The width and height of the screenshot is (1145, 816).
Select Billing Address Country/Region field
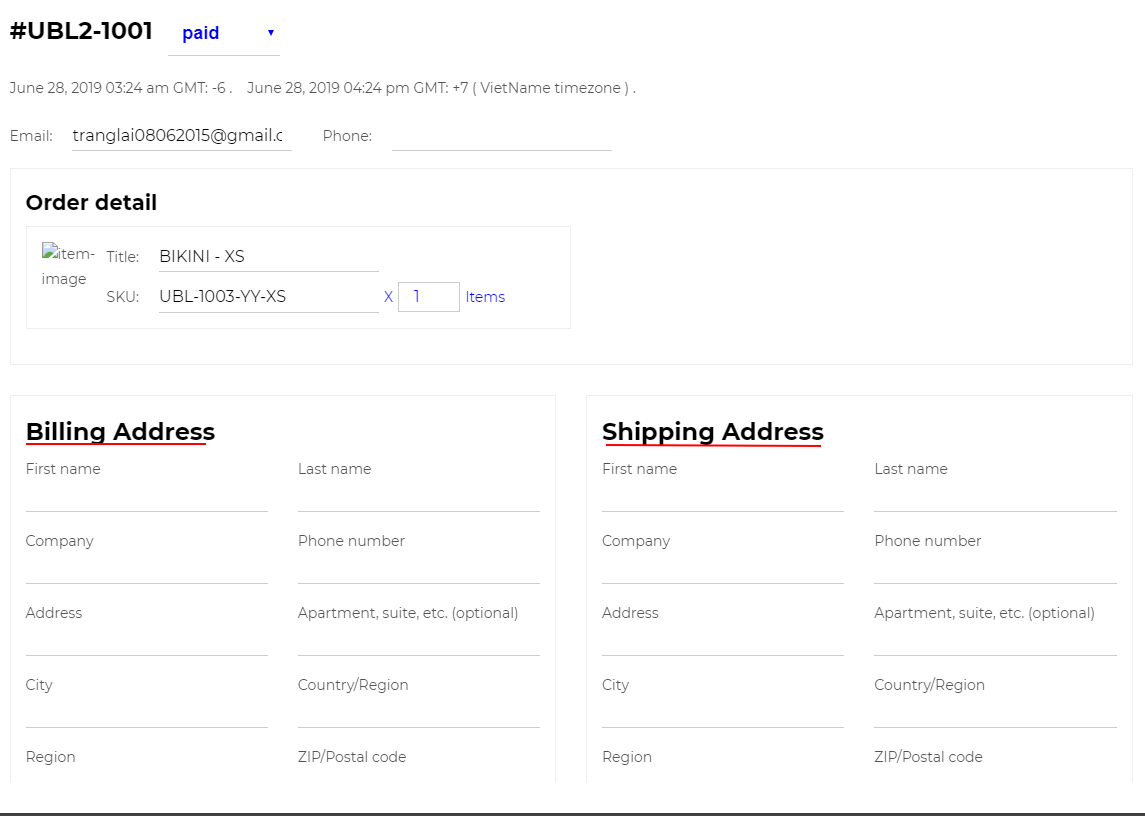click(418, 712)
